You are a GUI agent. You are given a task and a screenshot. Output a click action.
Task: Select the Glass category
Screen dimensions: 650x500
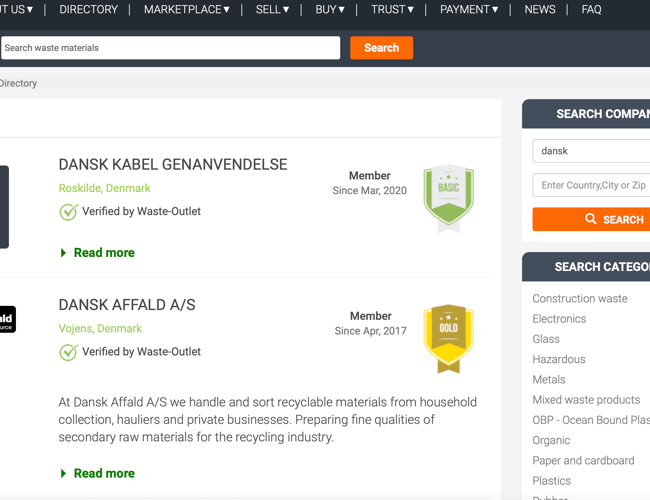[x=546, y=339]
